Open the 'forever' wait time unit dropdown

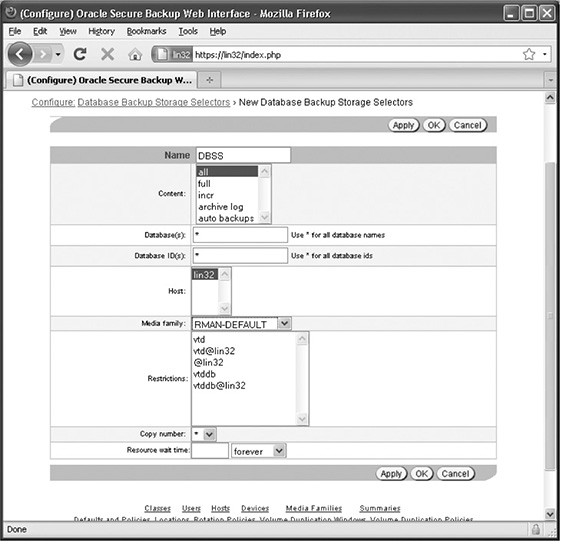[x=258, y=451]
